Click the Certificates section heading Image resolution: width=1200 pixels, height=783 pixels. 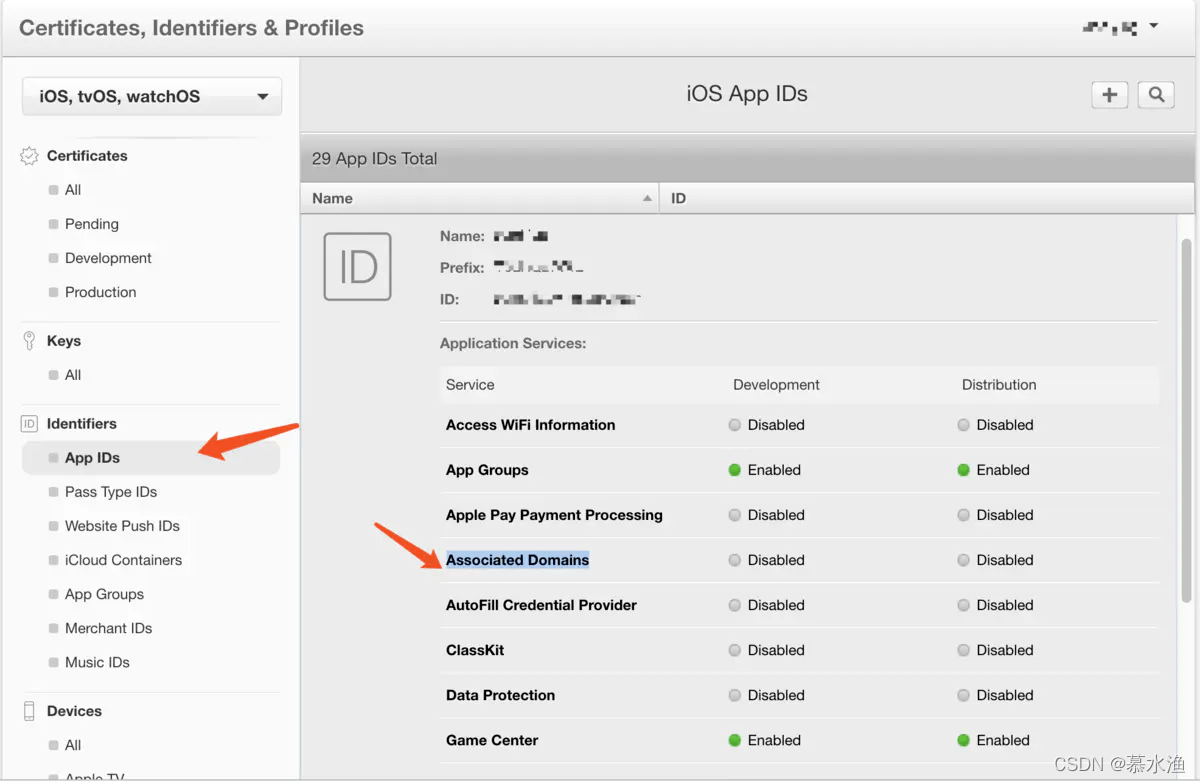pos(87,156)
